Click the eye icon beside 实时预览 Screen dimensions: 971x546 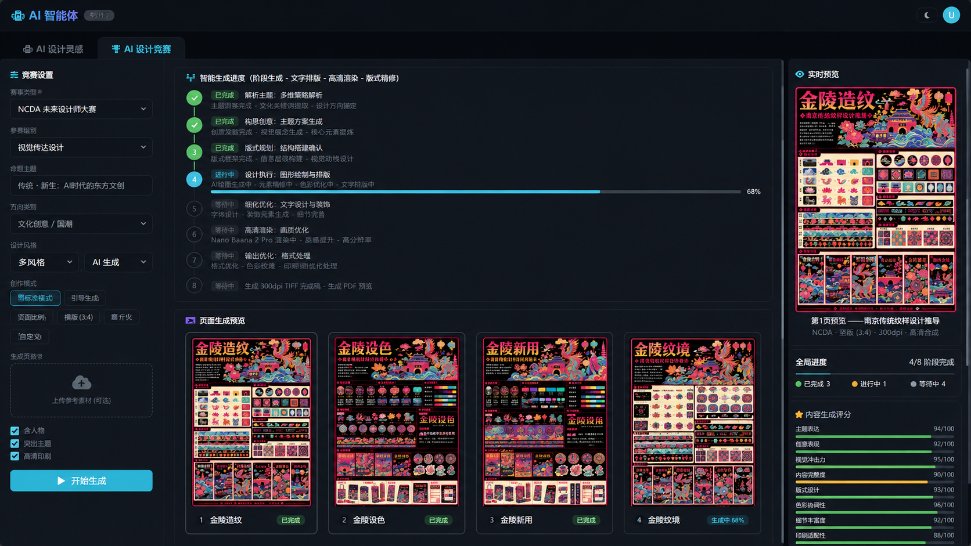(x=799, y=74)
